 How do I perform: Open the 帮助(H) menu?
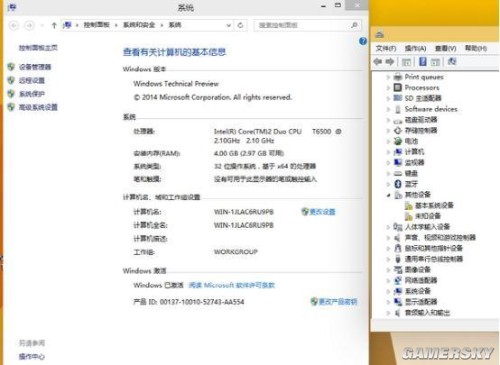click(476, 49)
